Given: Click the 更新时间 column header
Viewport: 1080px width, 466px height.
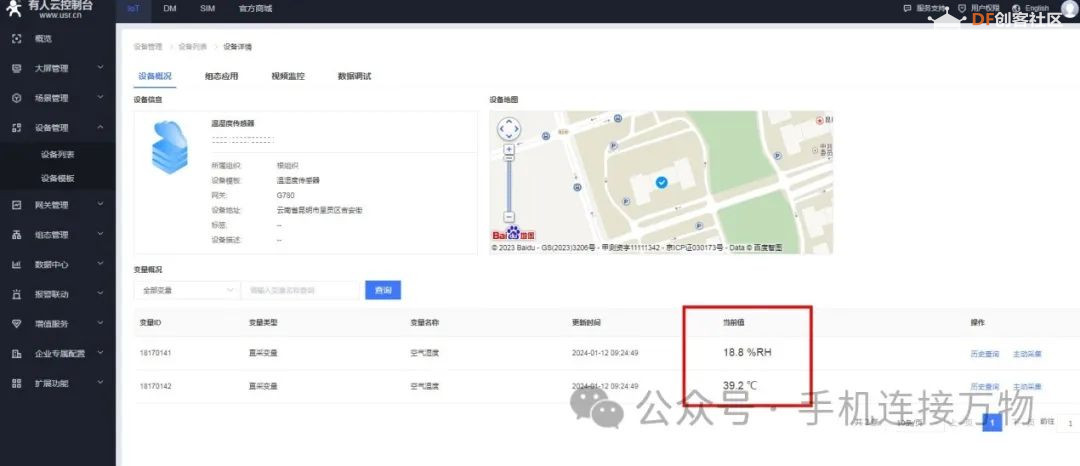Looking at the screenshot, I should (x=586, y=322).
